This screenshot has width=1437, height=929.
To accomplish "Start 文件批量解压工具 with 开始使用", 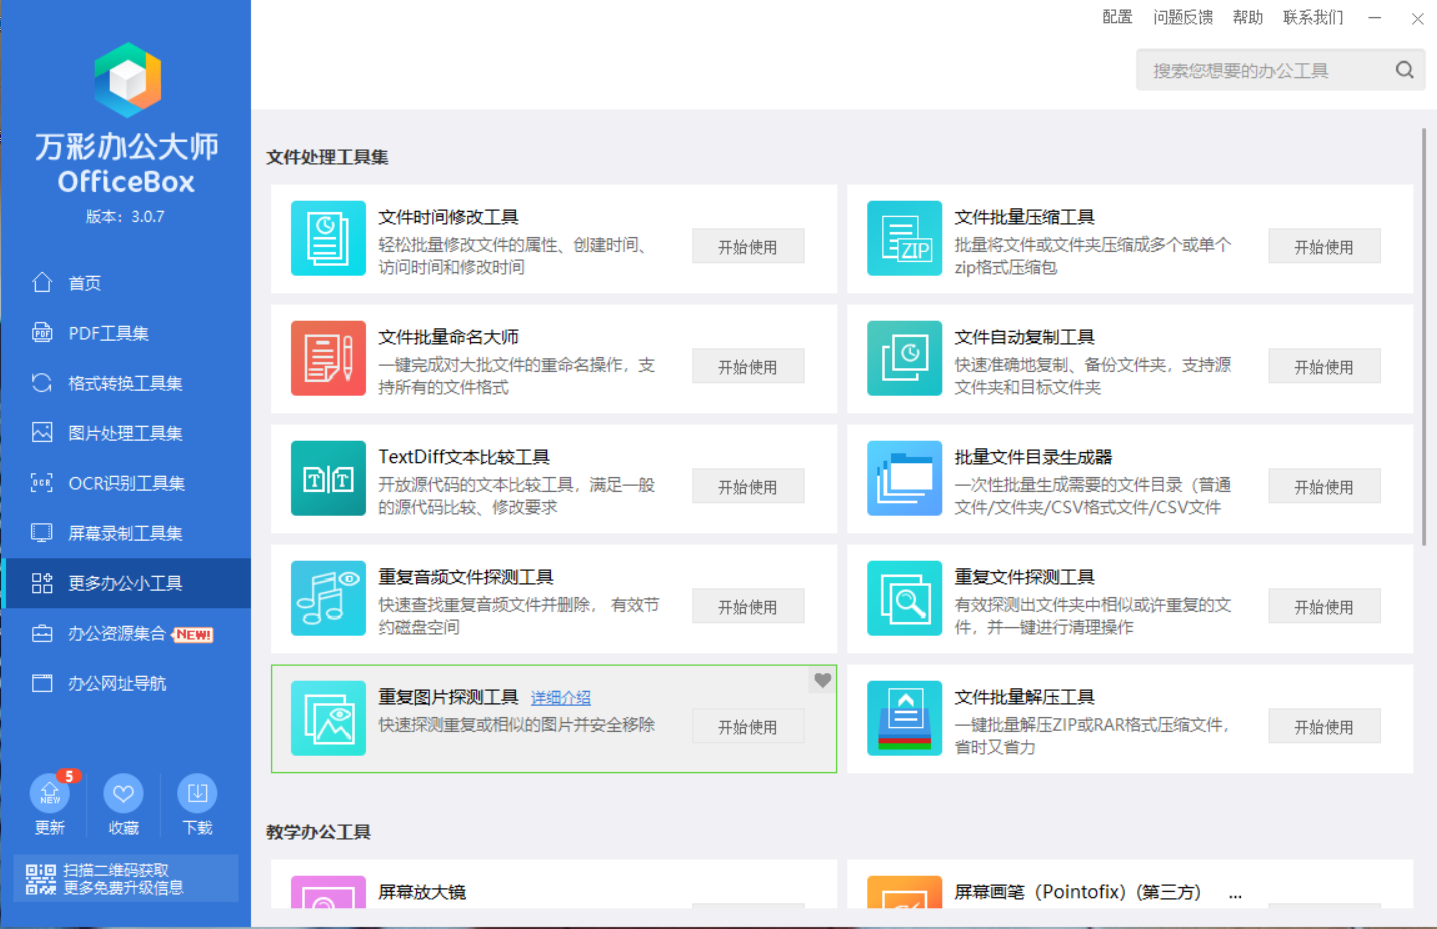I will pos(1324,727).
